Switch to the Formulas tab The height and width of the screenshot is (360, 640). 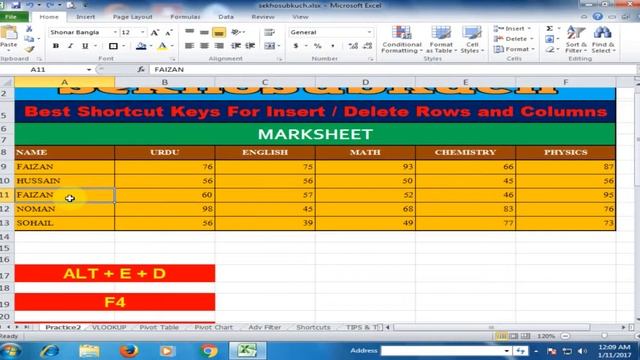[185, 17]
